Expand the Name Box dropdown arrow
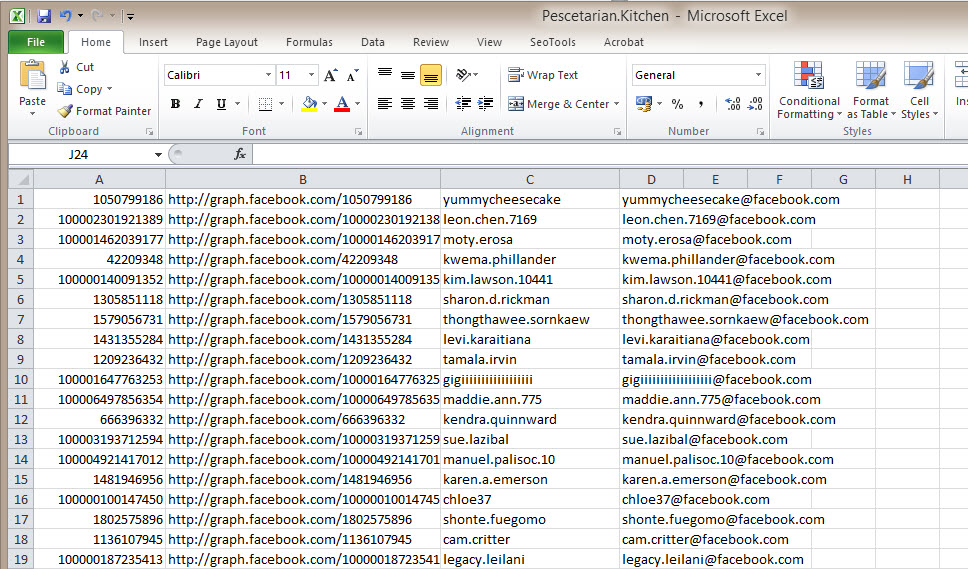The image size is (968, 569). (158, 154)
